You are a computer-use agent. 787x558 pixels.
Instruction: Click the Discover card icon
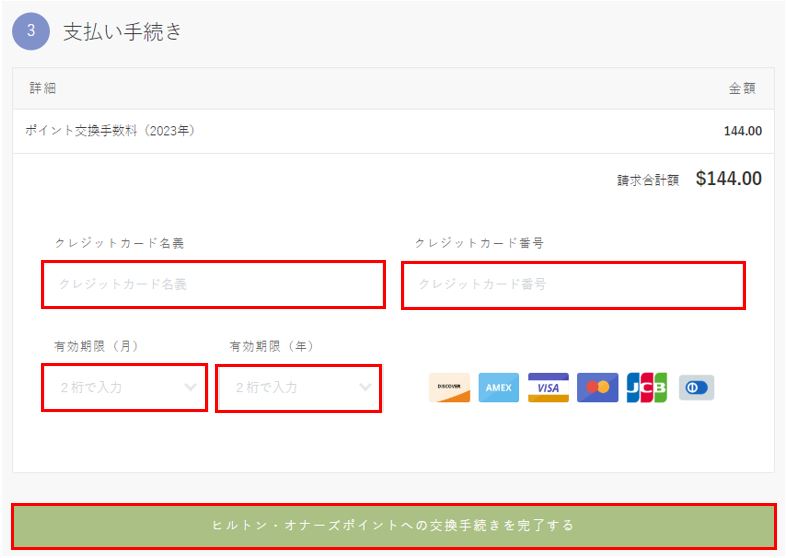point(449,387)
